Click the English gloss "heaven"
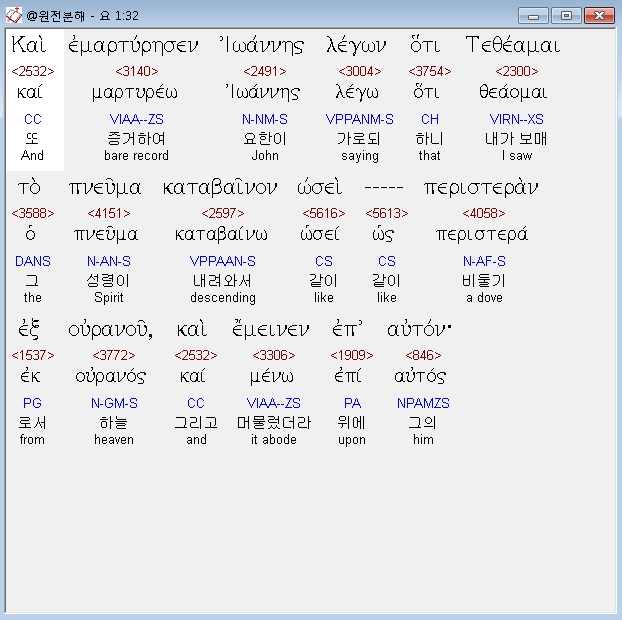Image resolution: width=622 pixels, height=620 pixels. (114, 440)
